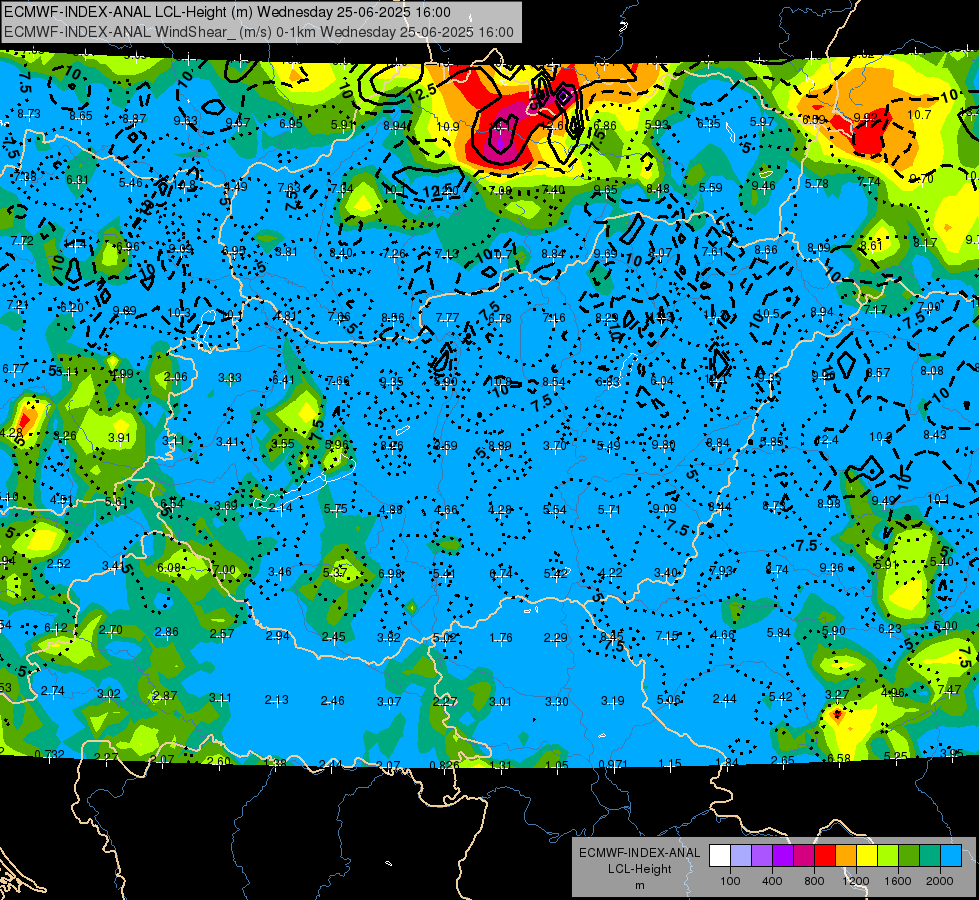Click the grid value '1.76'
979x900 pixels.
(x=501, y=638)
